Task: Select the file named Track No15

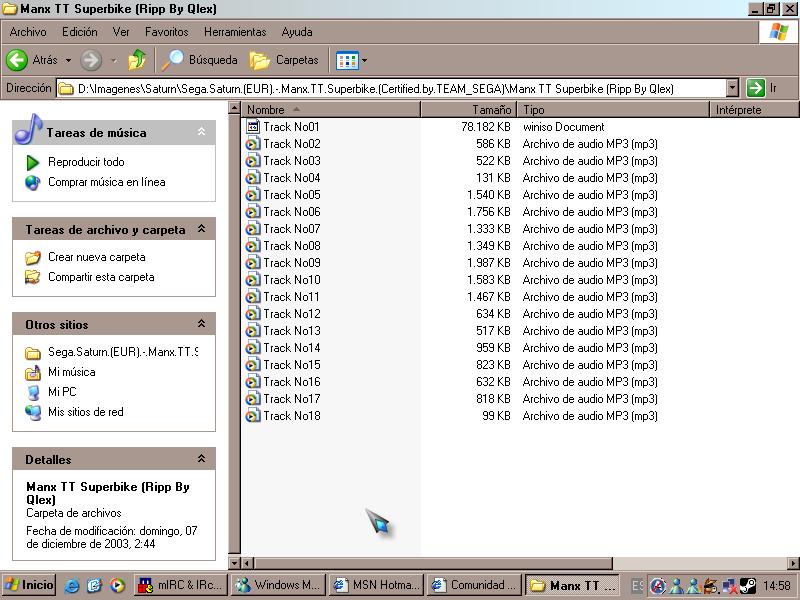Action: [292, 365]
